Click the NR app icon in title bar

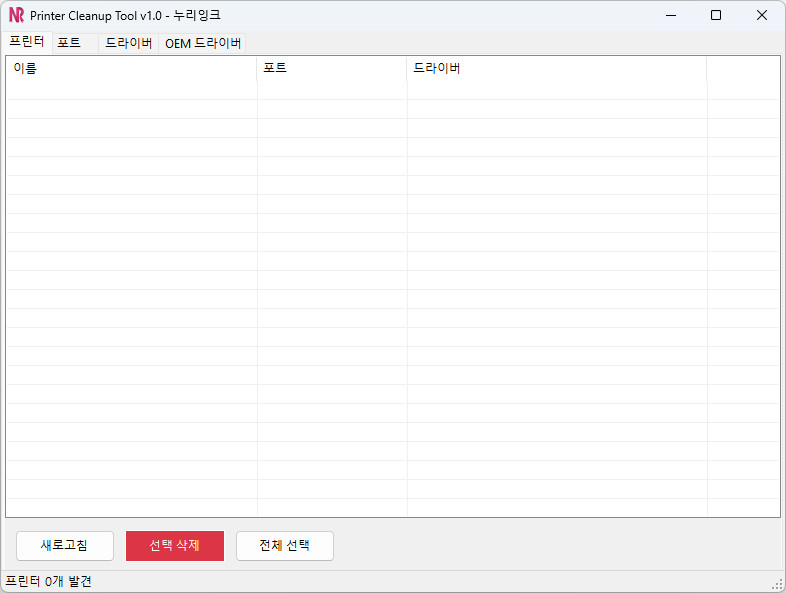click(x=16, y=15)
